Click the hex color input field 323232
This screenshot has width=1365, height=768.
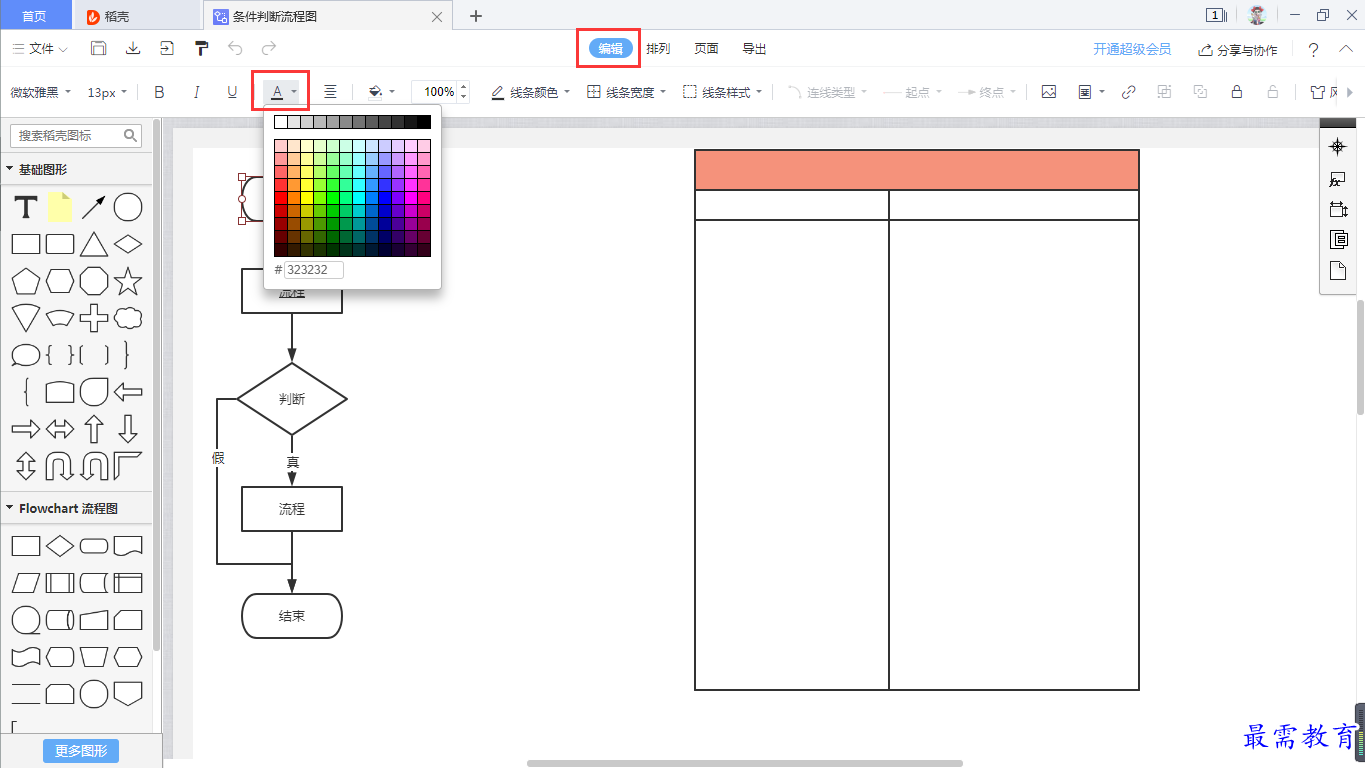(x=314, y=270)
